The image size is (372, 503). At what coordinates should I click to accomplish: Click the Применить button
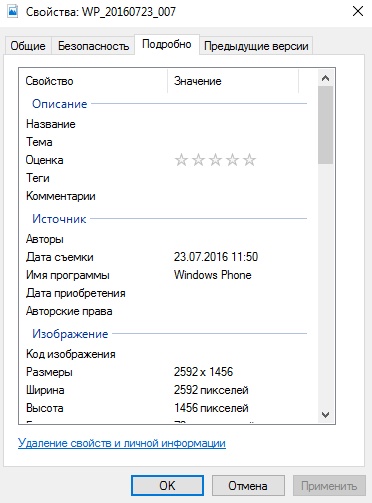click(329, 486)
